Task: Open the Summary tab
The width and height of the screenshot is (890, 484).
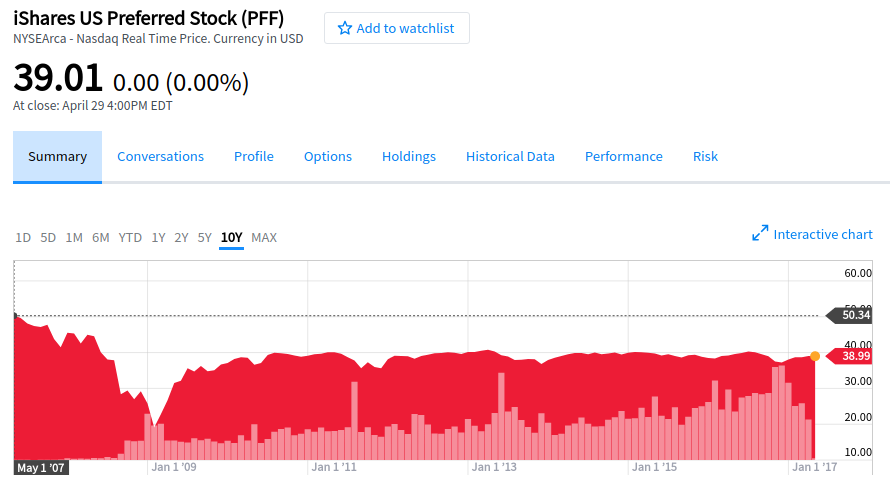Action: tap(57, 157)
